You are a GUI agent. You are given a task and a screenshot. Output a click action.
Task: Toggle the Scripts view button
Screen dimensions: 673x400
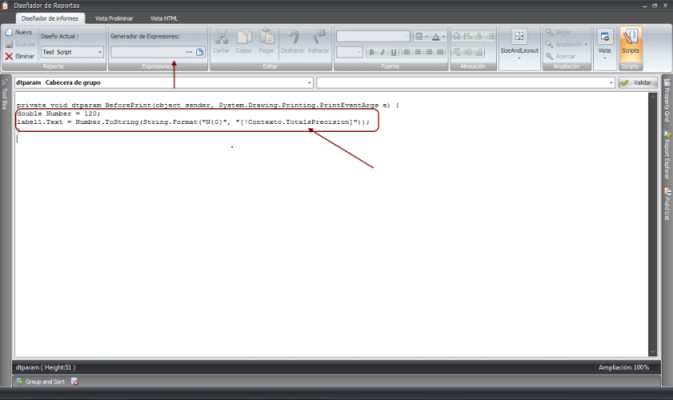click(x=630, y=41)
